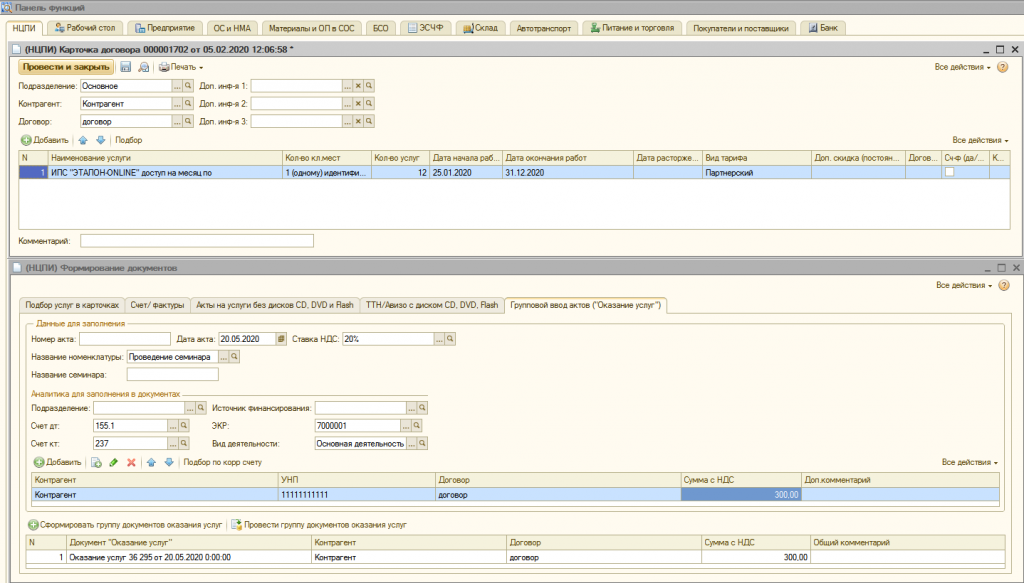Open selection list for Ставка НДС
The image size is (1024, 583).
click(438, 339)
